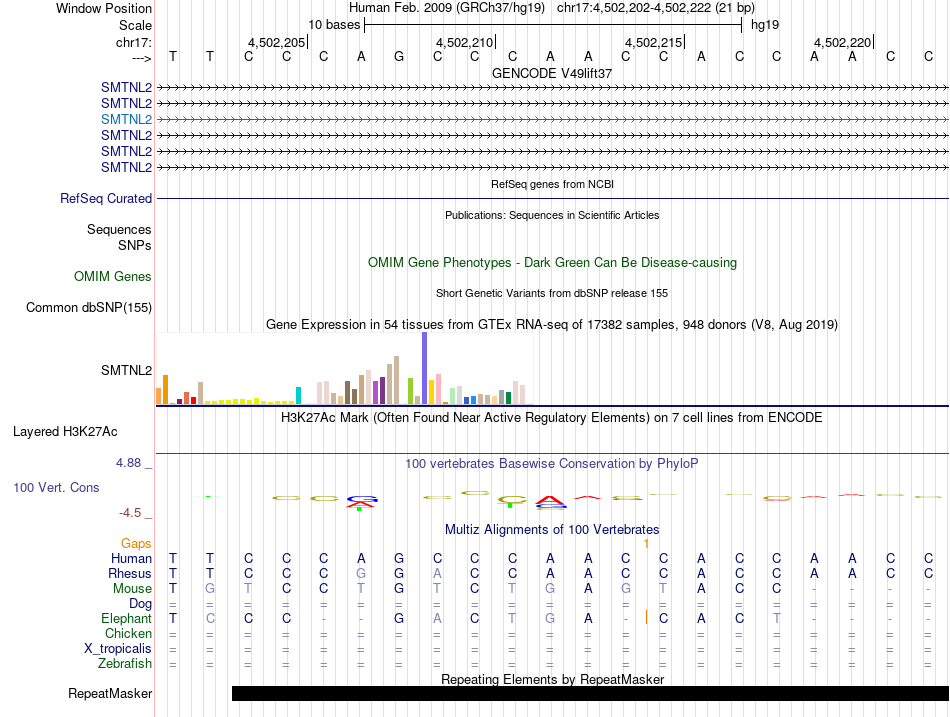
Task: Click the Chicken alignment row label
Action: (x=128, y=633)
